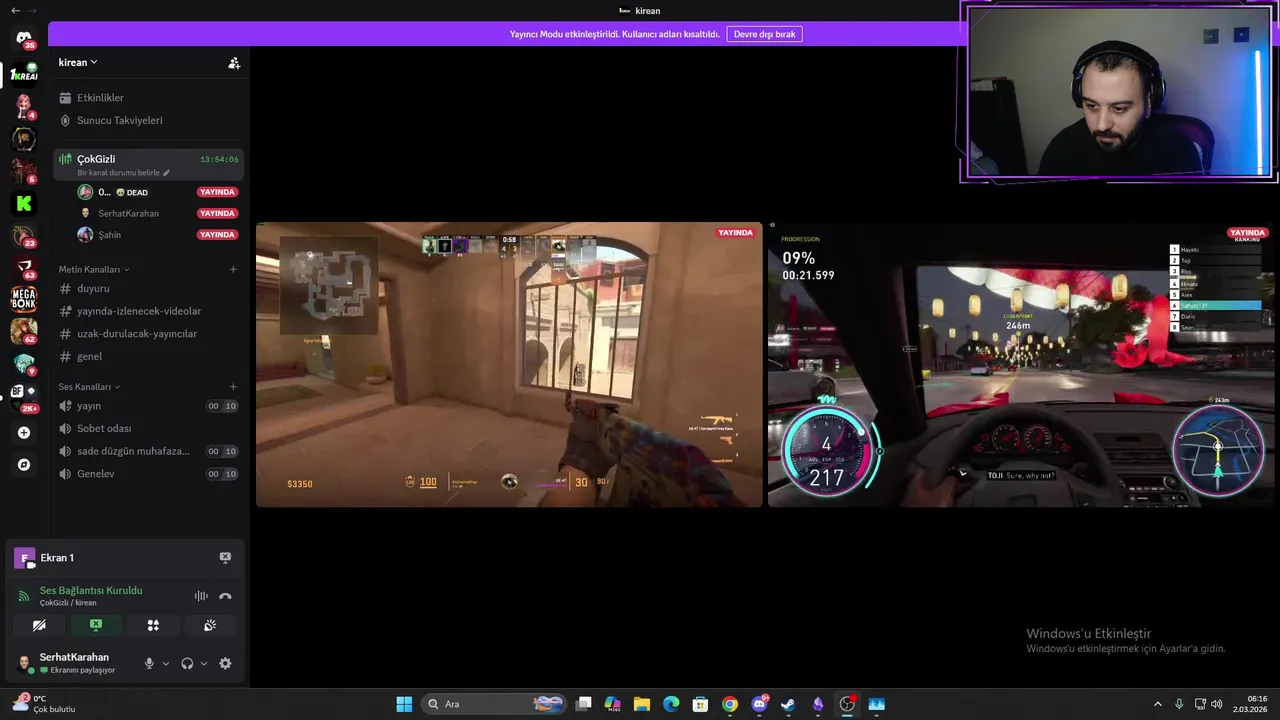The image size is (1280, 720).
Task: Open the soundboard button in voice panel
Action: point(210,625)
